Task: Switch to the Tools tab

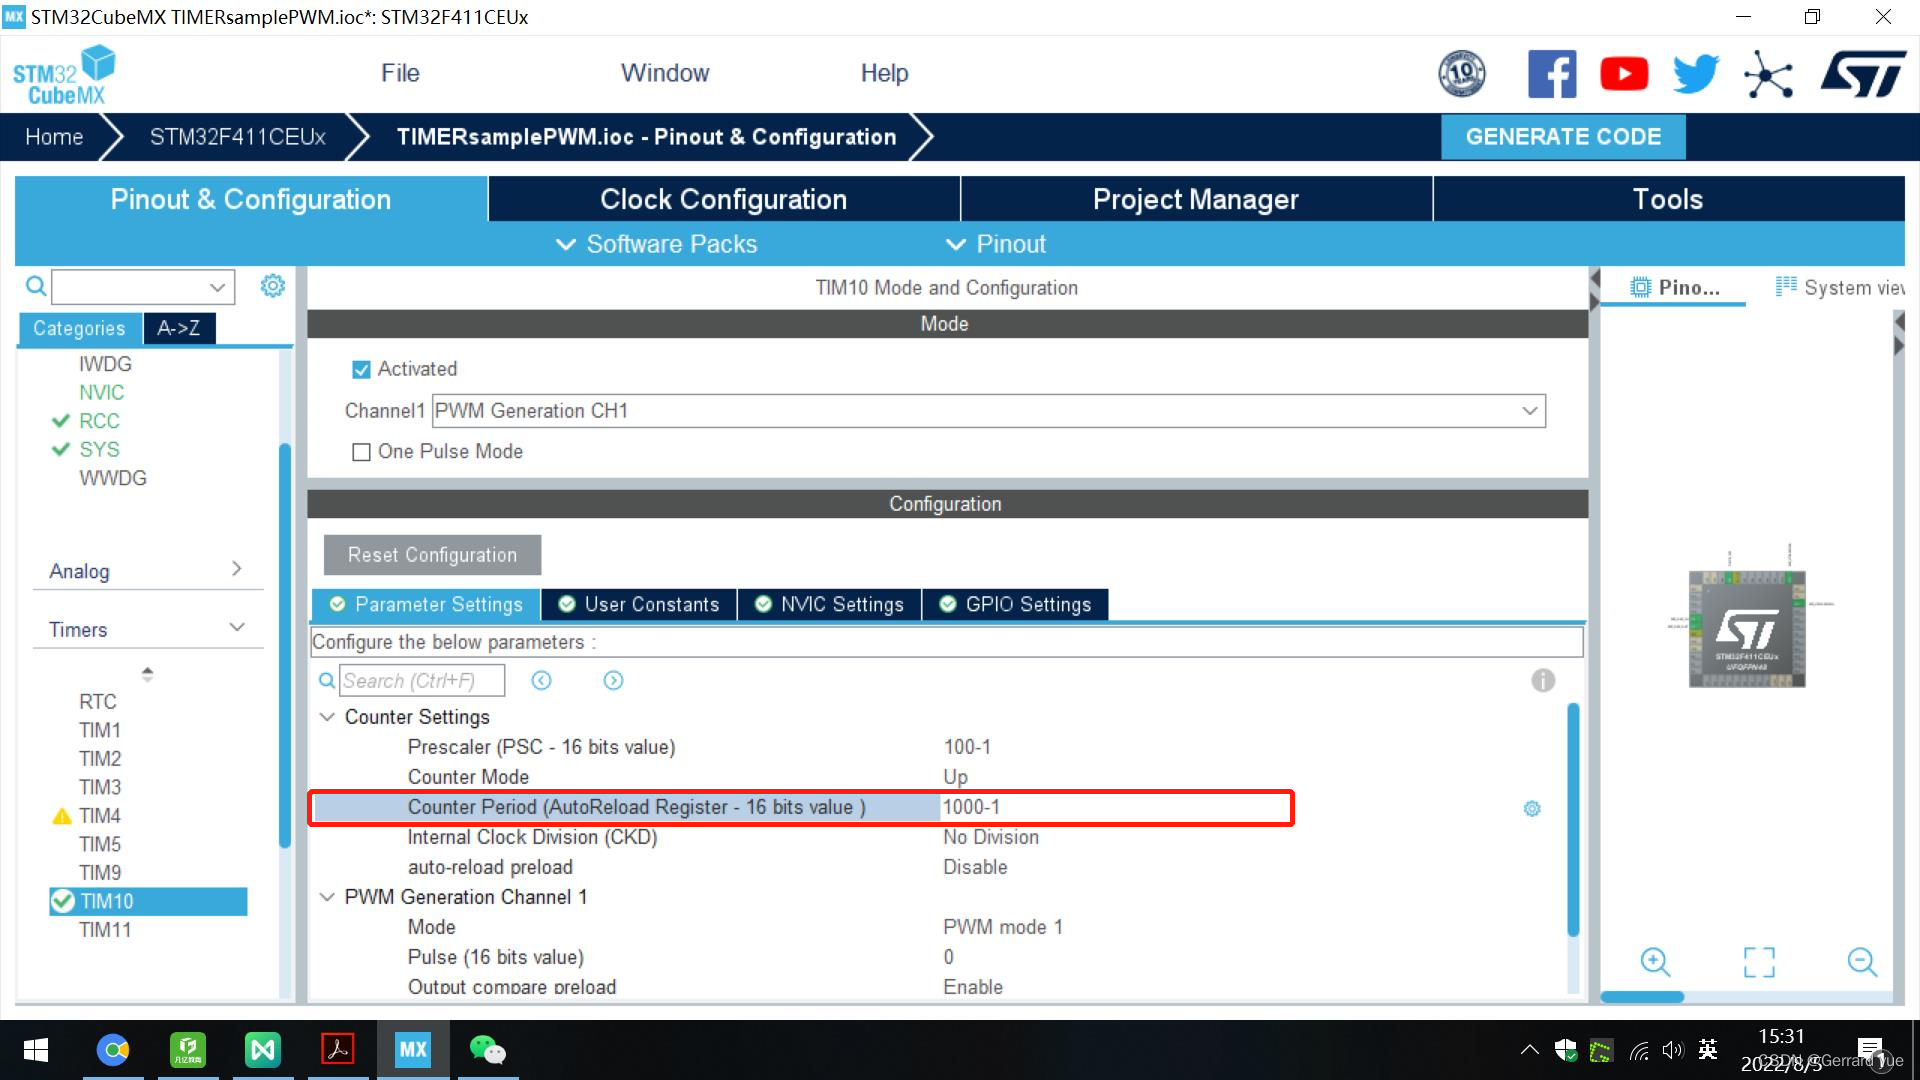Action: tap(1668, 199)
